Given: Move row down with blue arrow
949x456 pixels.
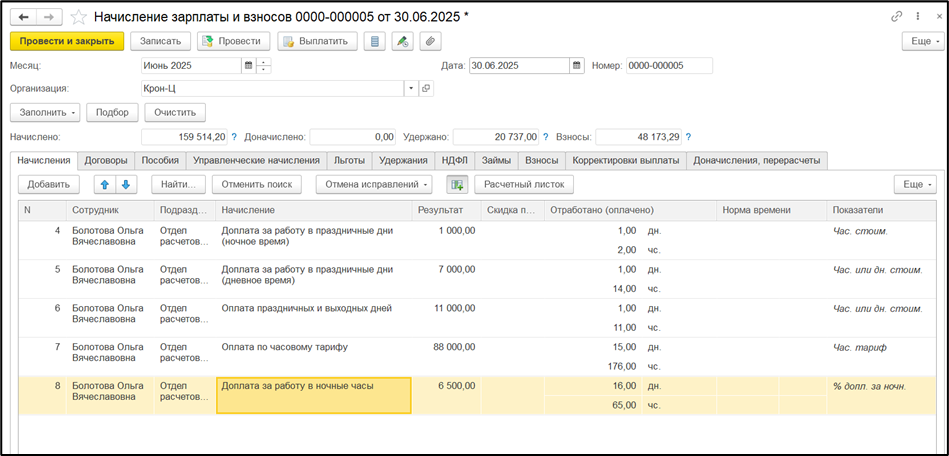Looking at the screenshot, I should click(126, 184).
